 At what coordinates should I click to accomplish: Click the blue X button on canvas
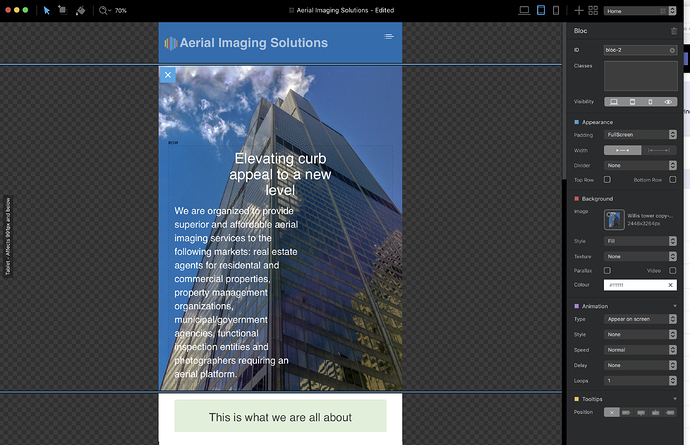point(168,75)
